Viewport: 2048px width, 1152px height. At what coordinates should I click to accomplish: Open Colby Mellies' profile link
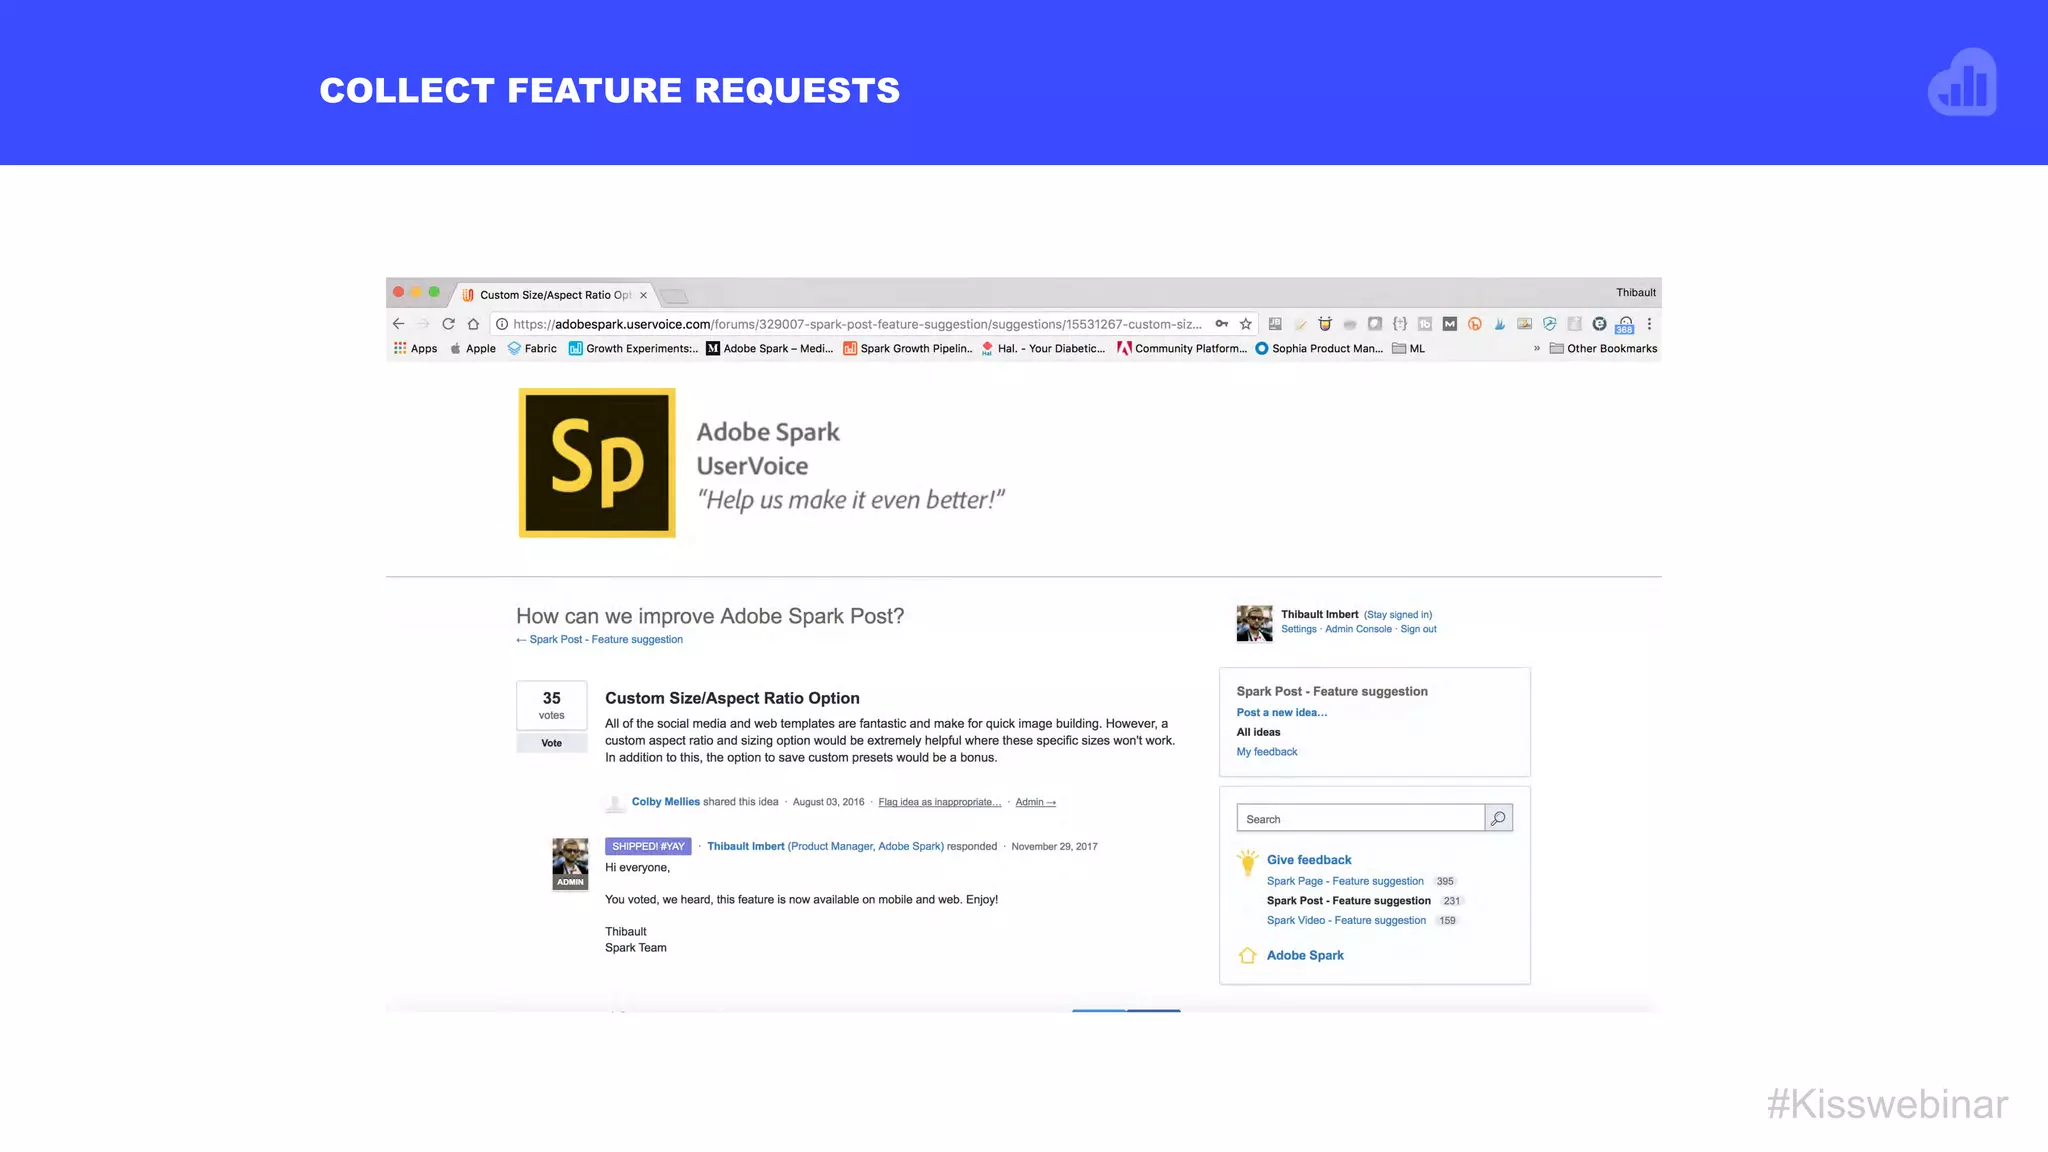665,802
